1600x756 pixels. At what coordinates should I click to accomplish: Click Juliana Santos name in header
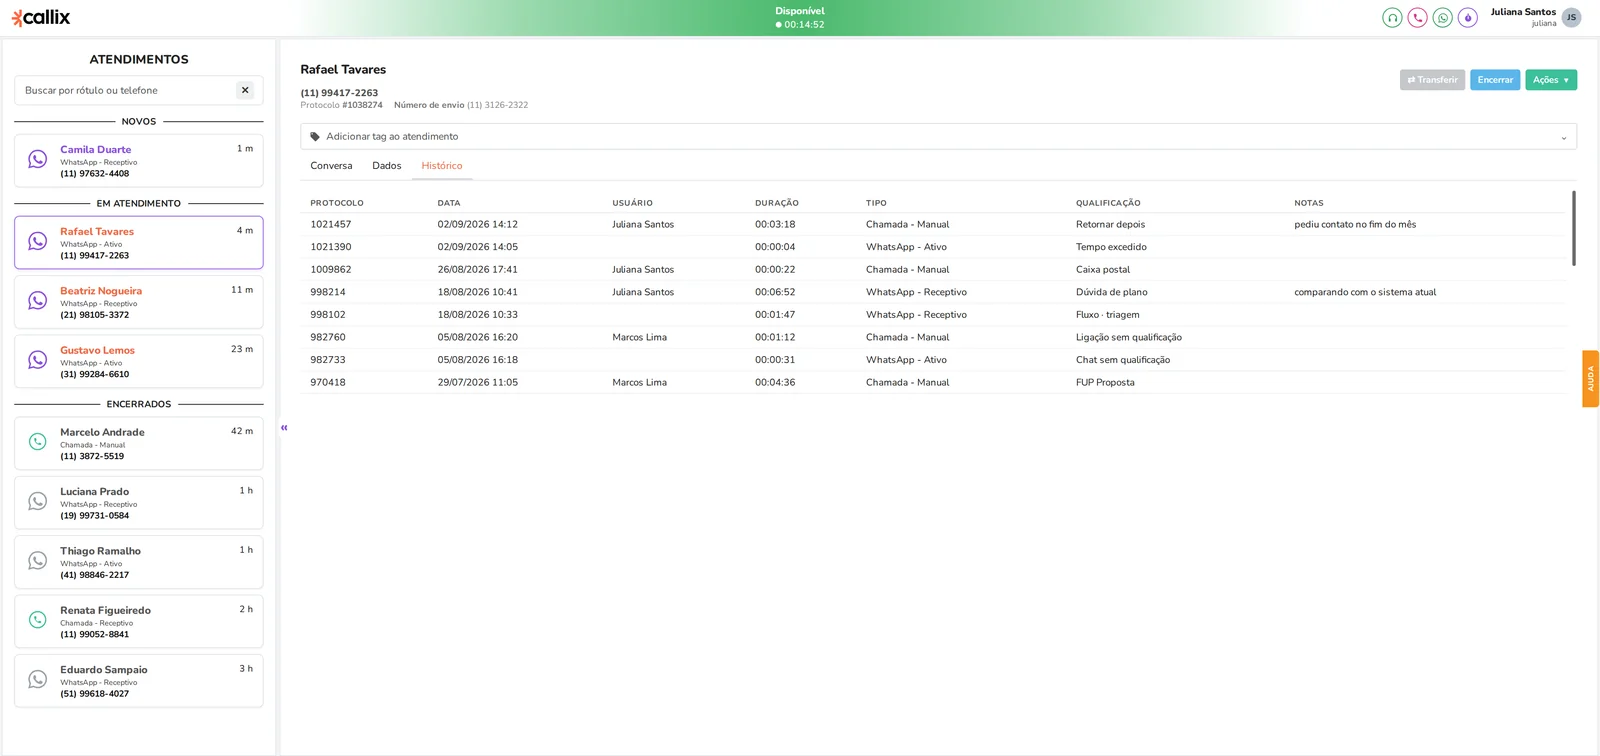[1523, 12]
